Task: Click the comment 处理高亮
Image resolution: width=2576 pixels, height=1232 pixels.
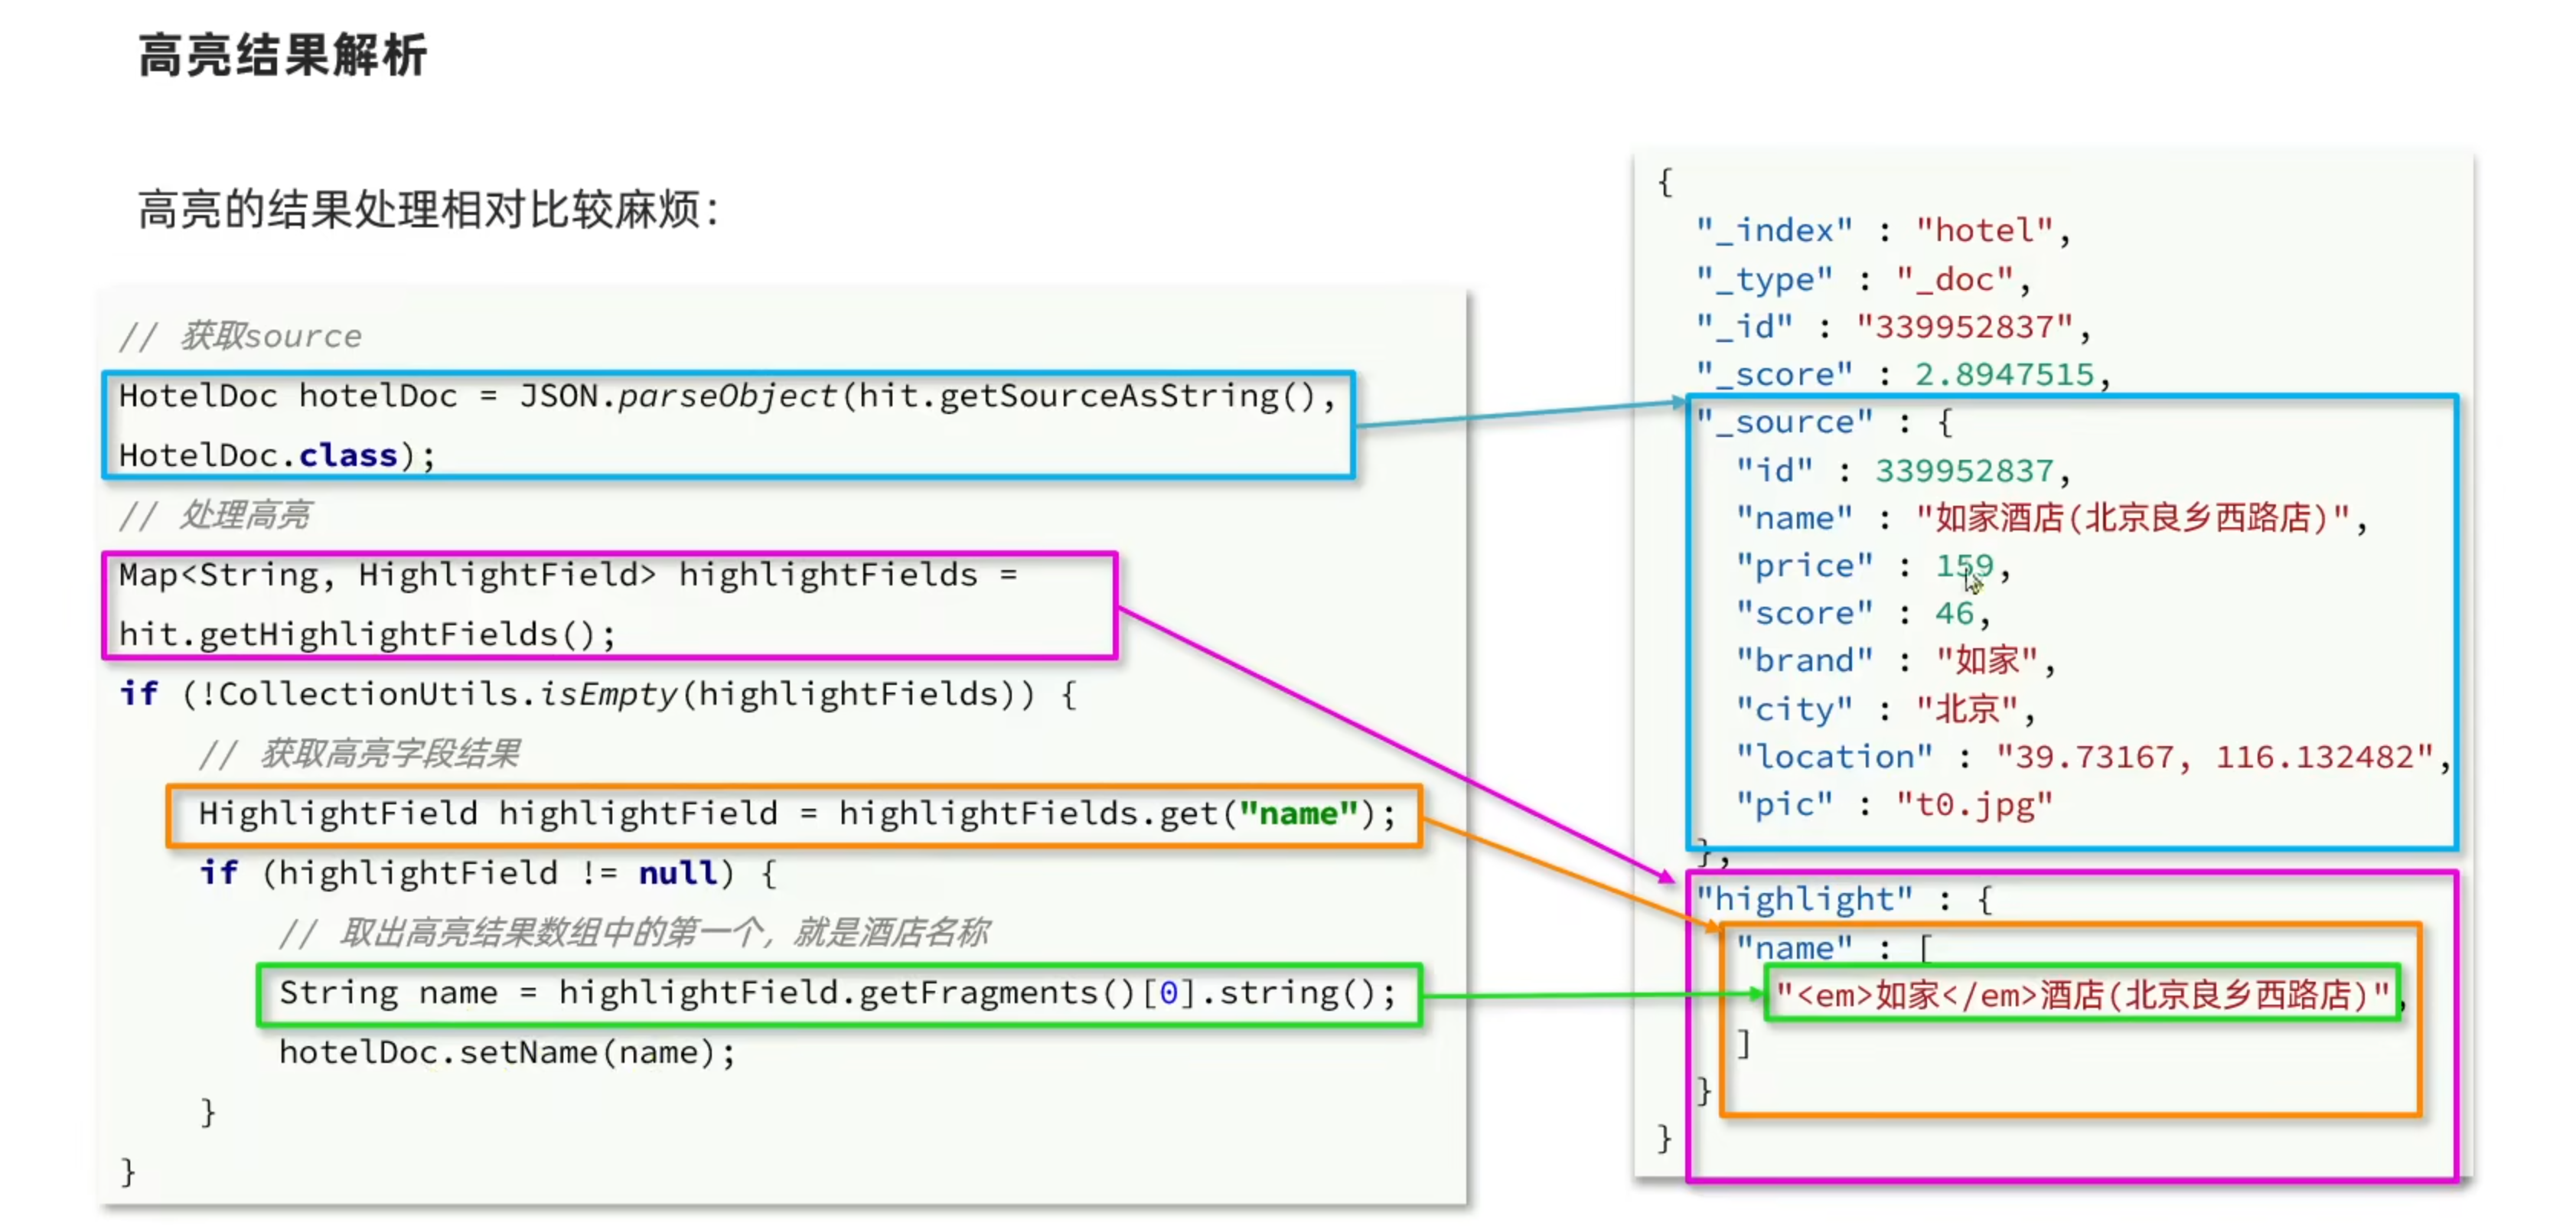Action: (215, 515)
